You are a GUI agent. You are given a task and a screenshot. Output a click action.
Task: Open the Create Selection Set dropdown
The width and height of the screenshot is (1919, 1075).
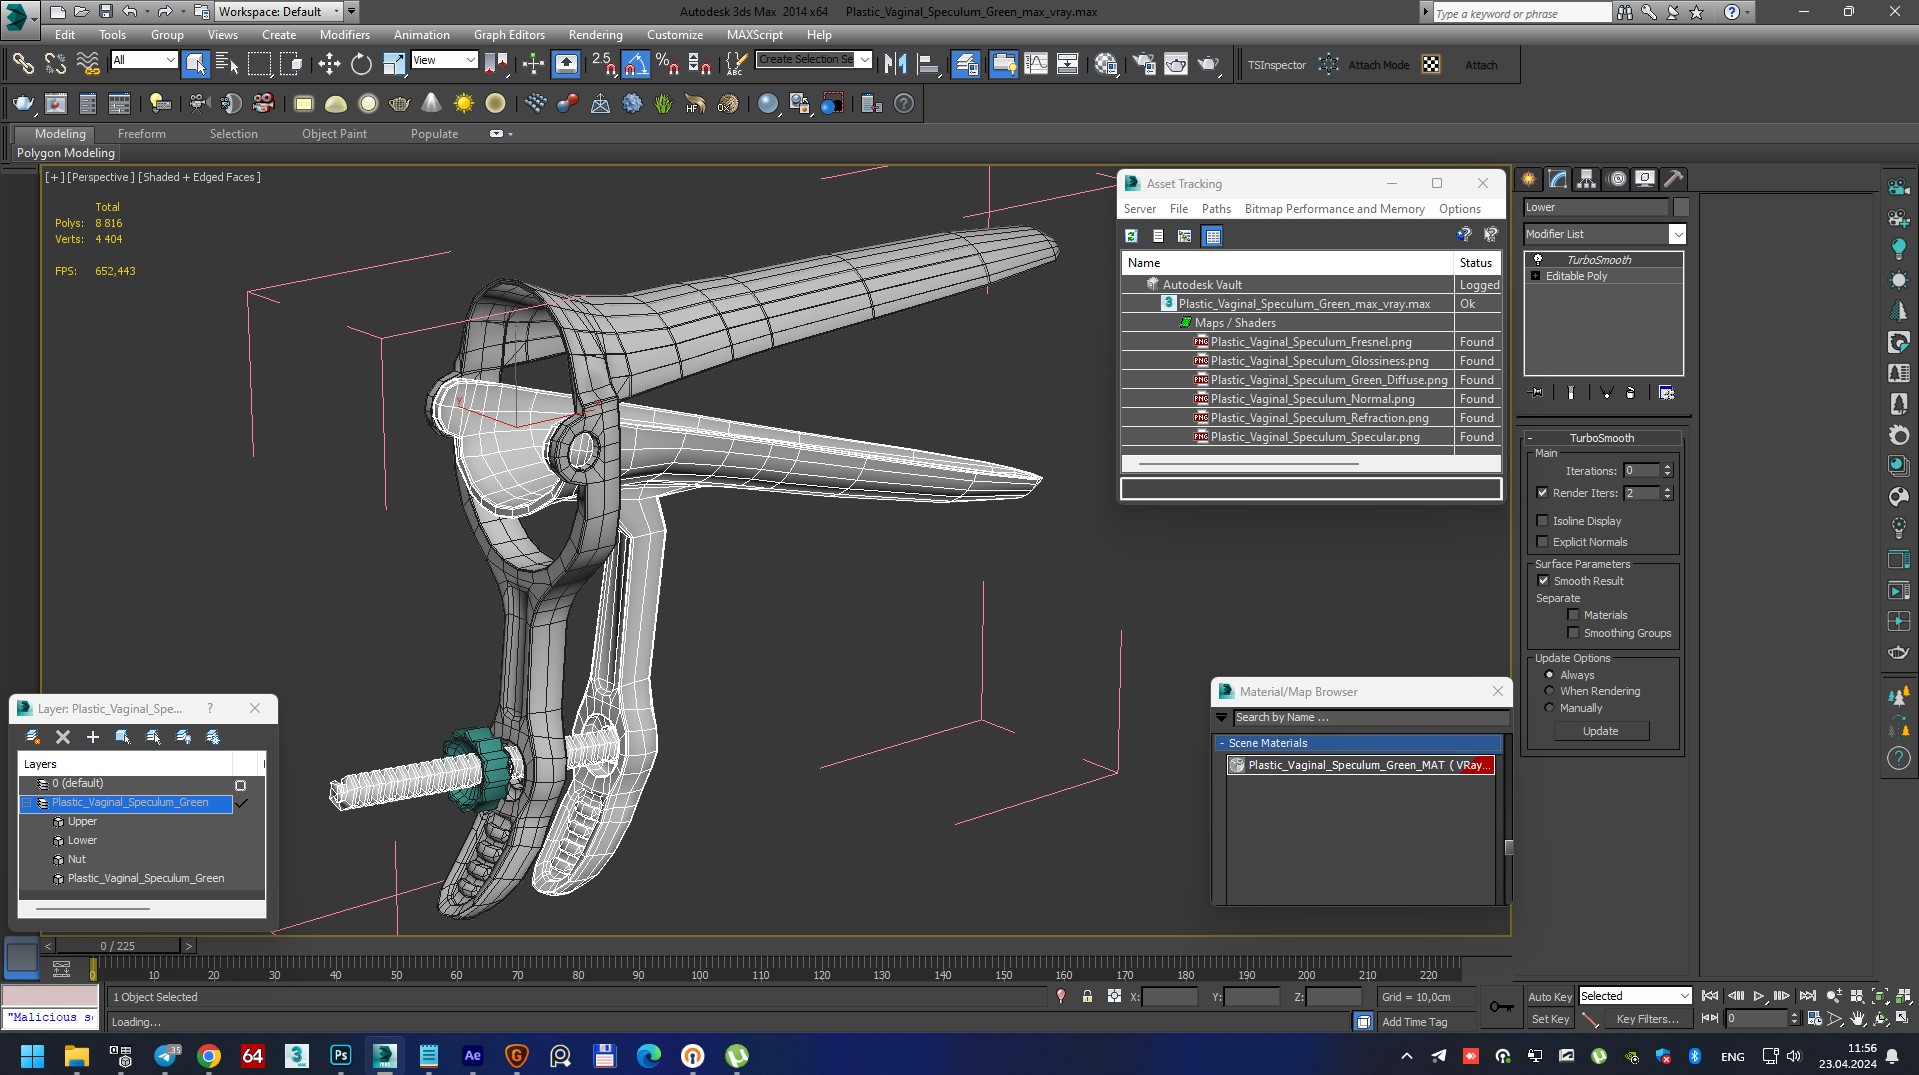(814, 59)
